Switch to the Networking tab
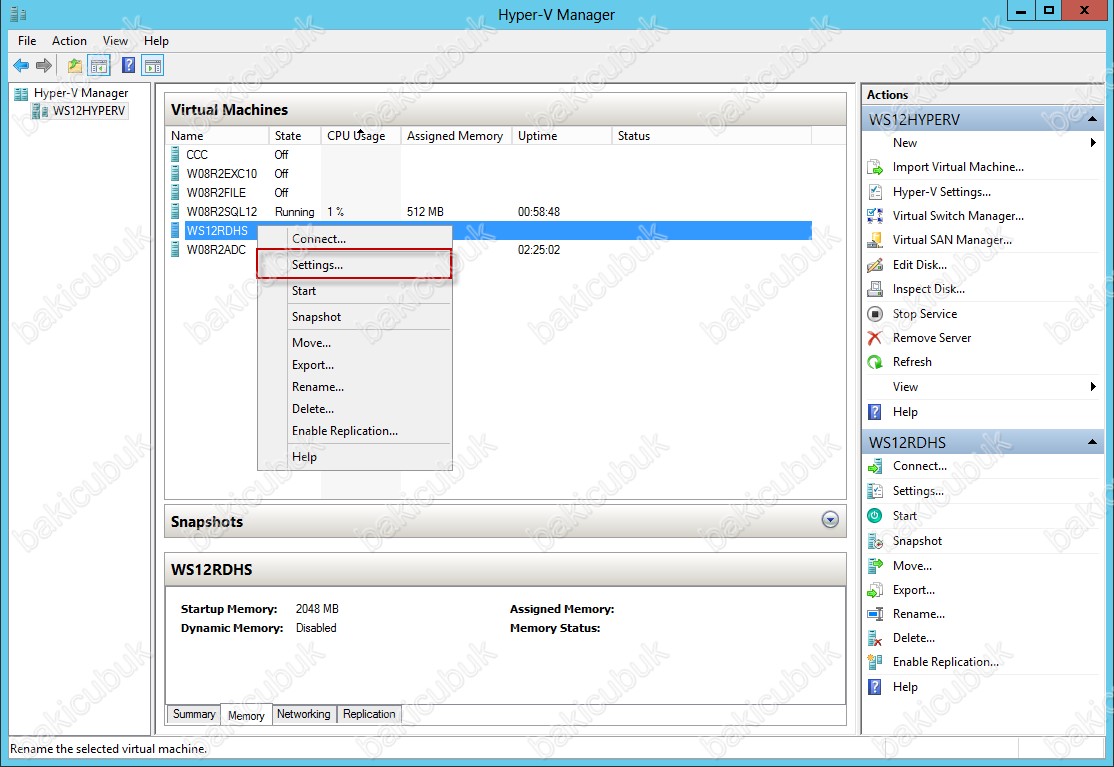 (x=303, y=714)
